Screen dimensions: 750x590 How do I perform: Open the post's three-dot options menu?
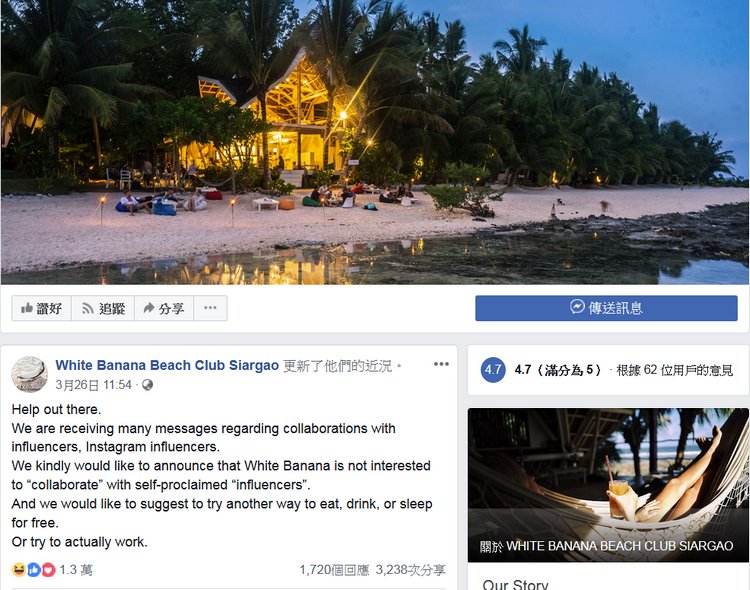coord(441,364)
